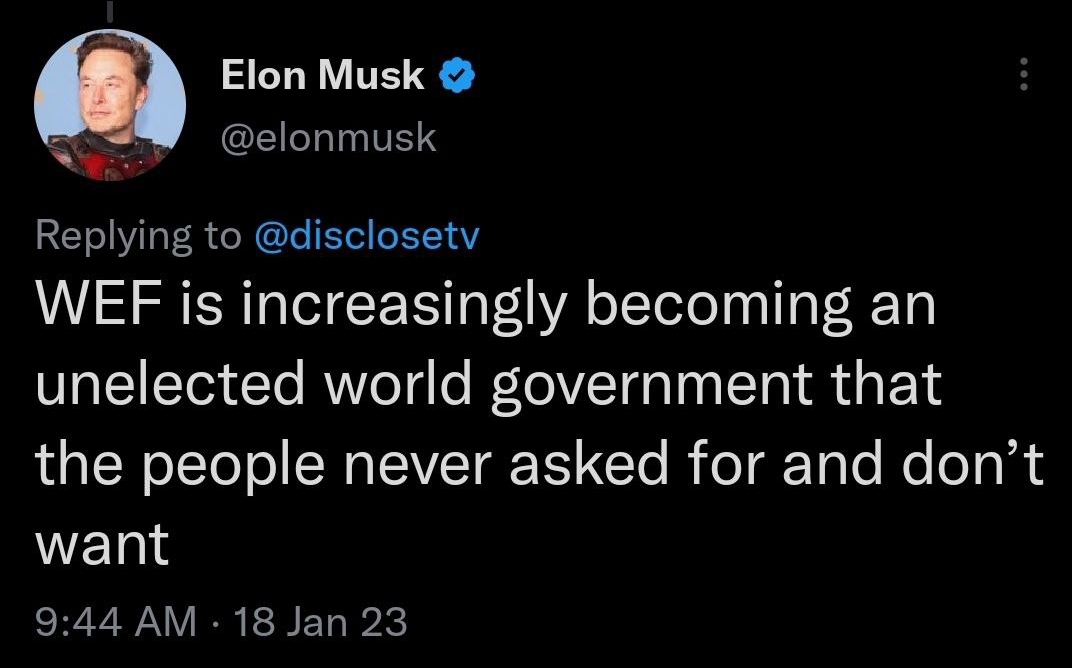
Task: Click the word "world" in the tweet
Action: pyautogui.click(x=398, y=383)
